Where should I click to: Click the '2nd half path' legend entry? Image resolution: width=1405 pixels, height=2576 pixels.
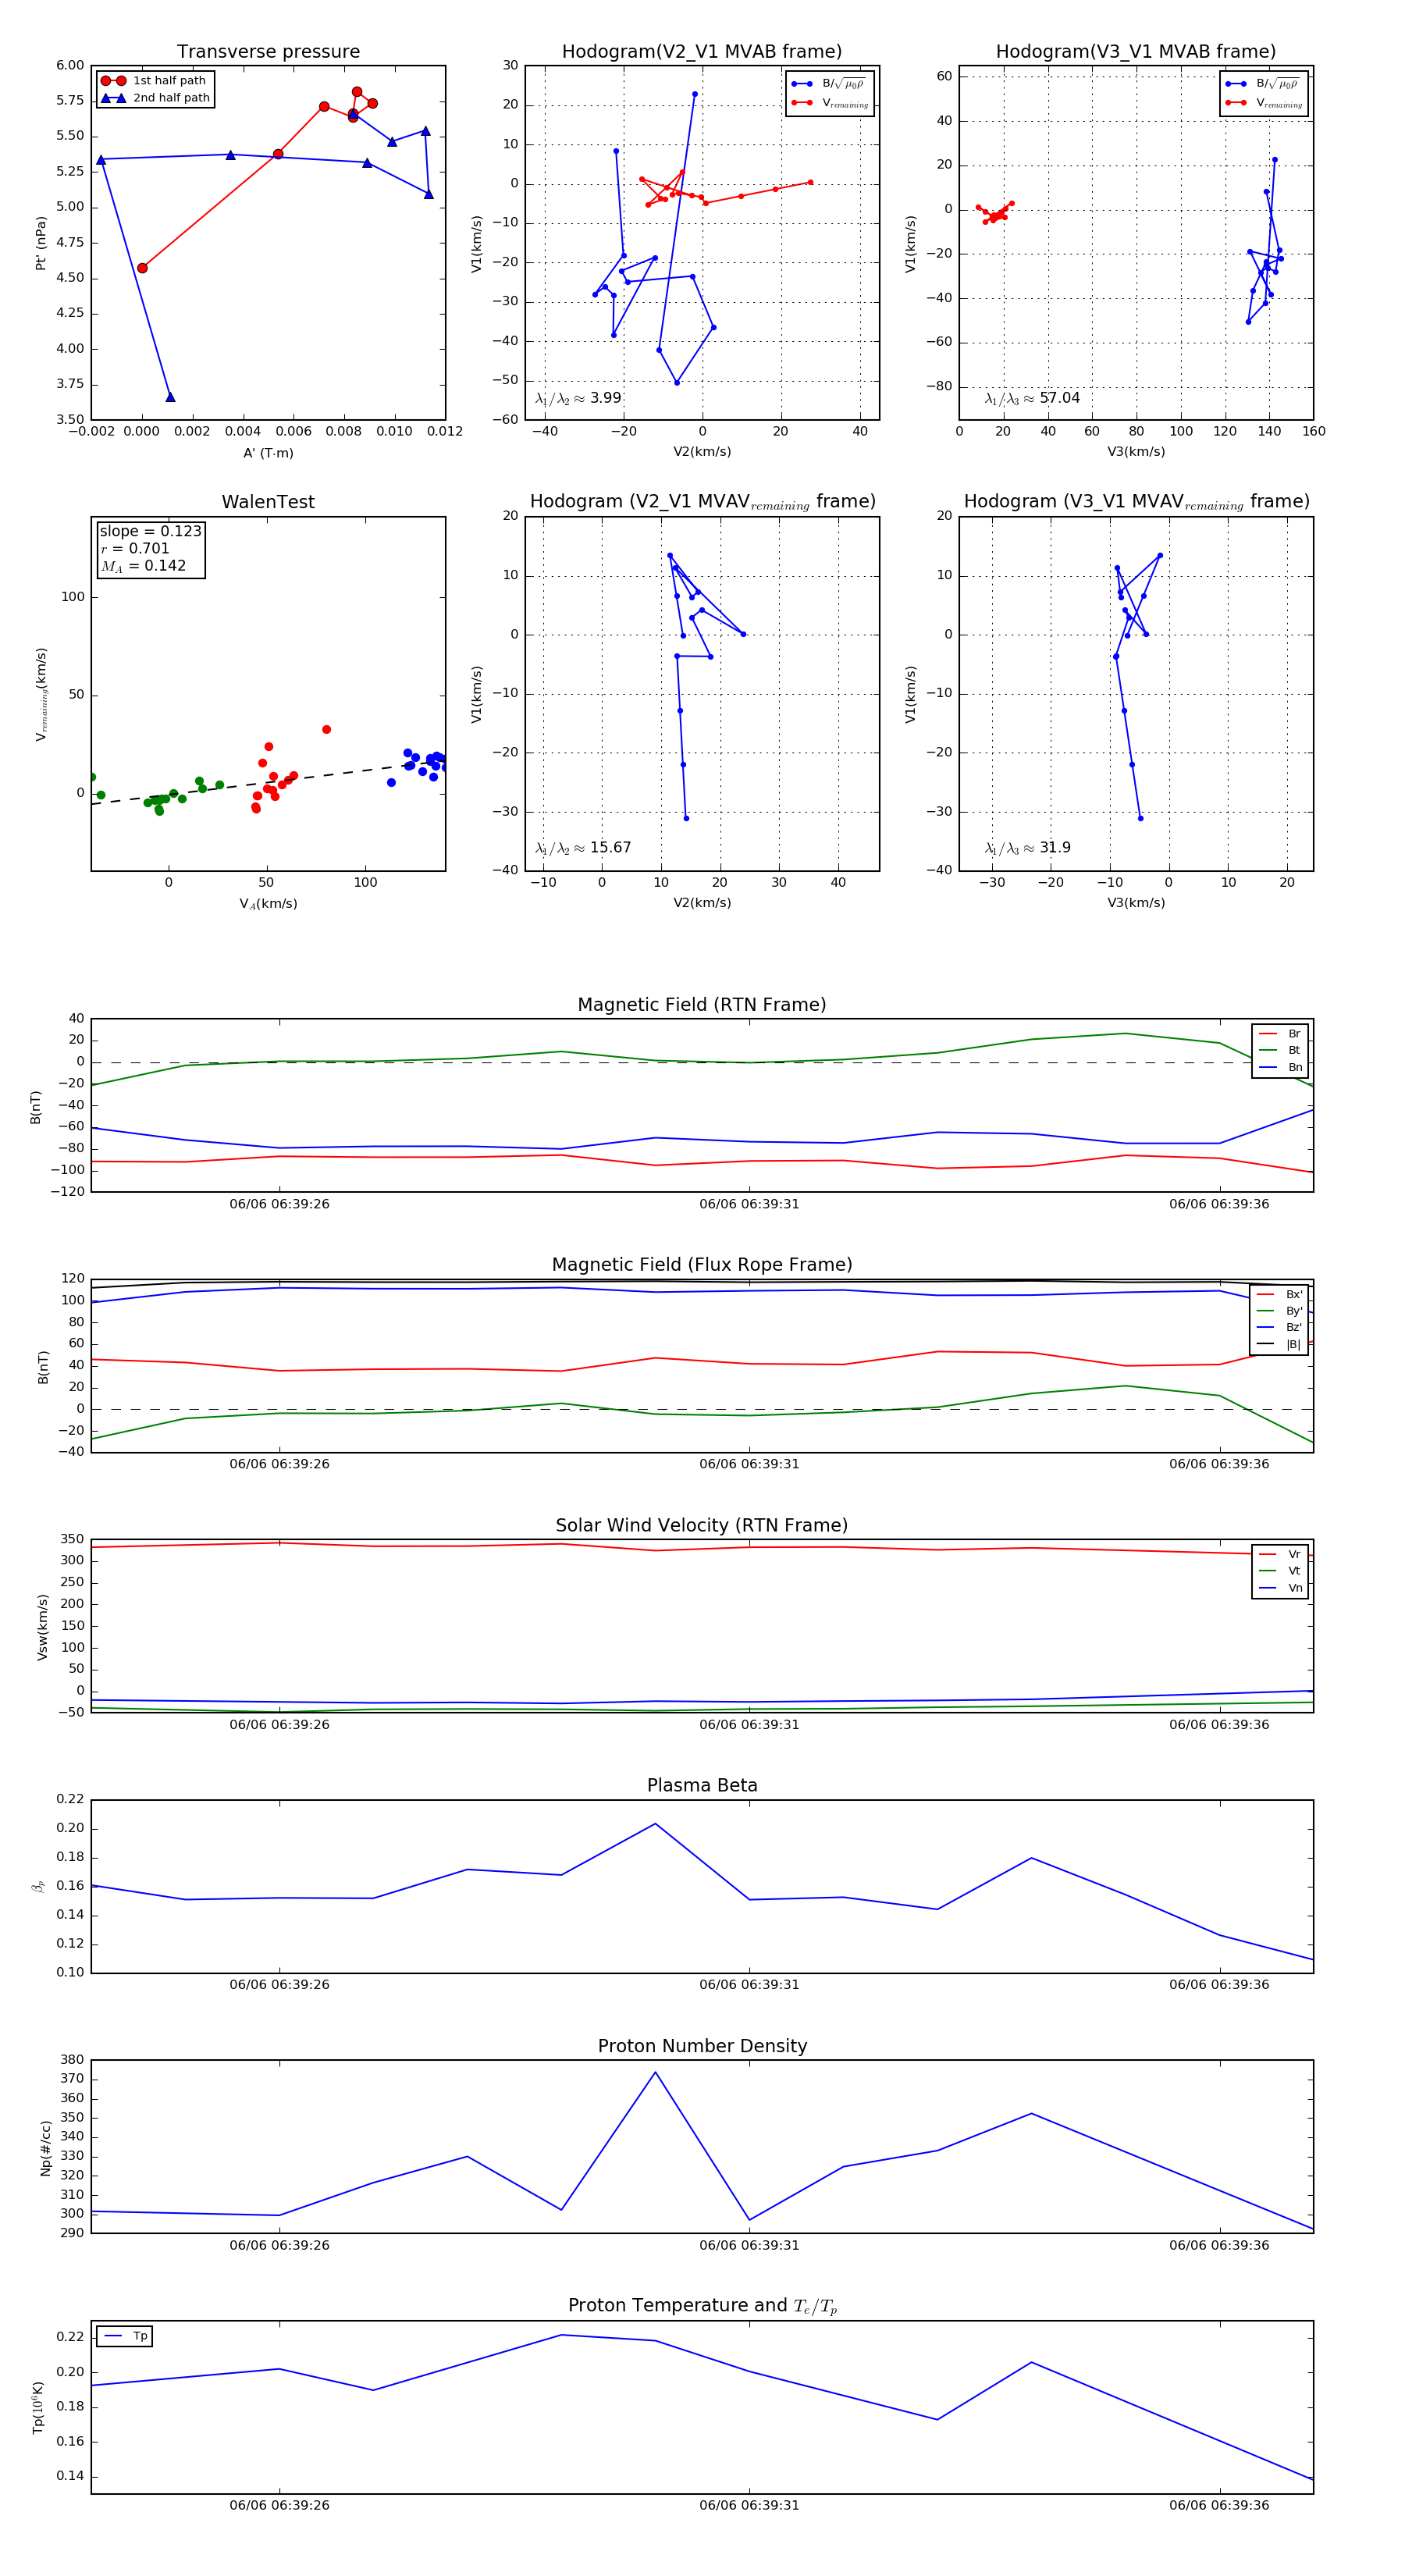click(x=155, y=98)
